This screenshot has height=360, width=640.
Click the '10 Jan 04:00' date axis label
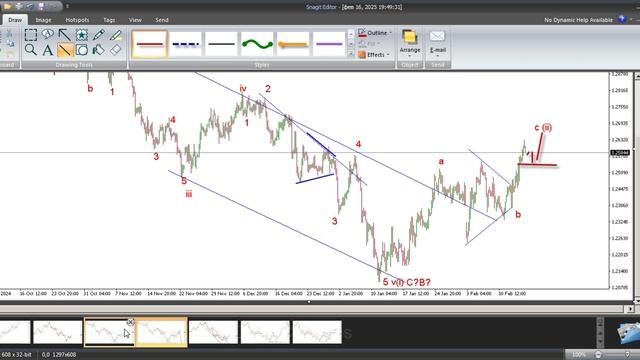coord(384,293)
